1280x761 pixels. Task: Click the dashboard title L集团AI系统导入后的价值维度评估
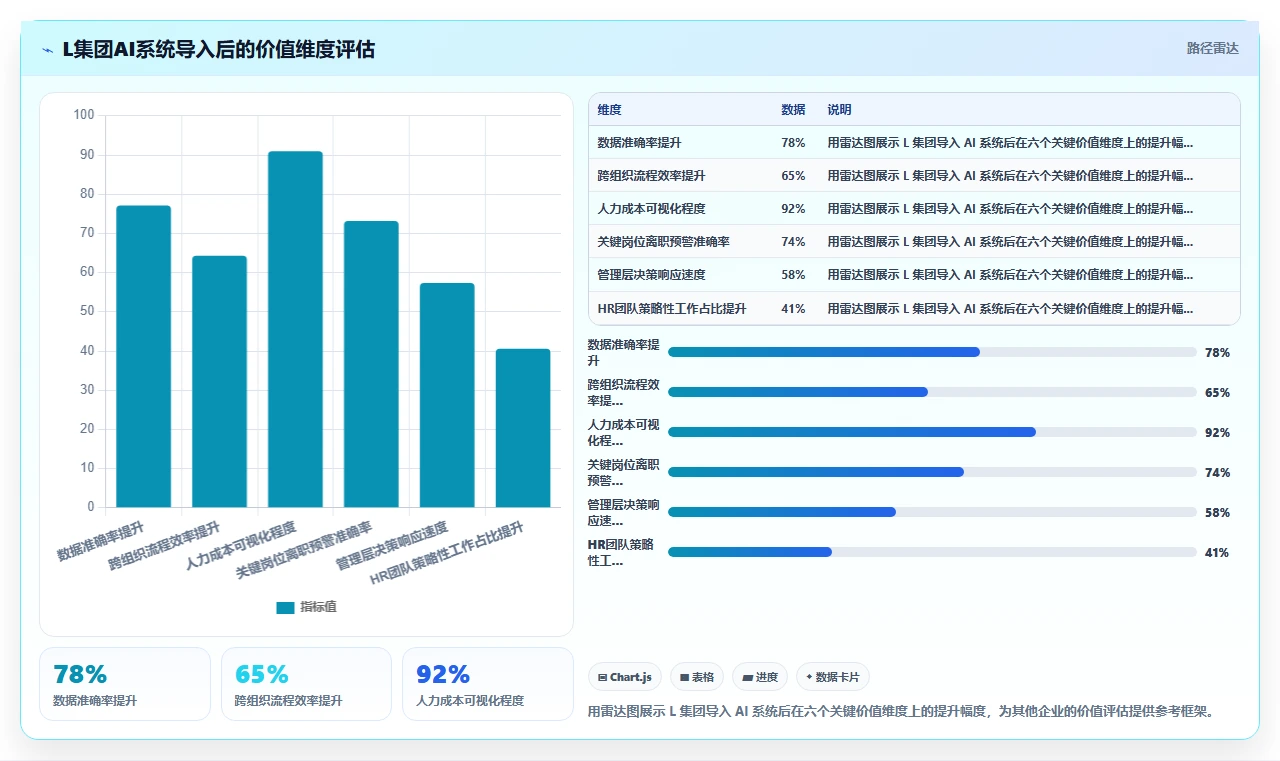(219, 49)
